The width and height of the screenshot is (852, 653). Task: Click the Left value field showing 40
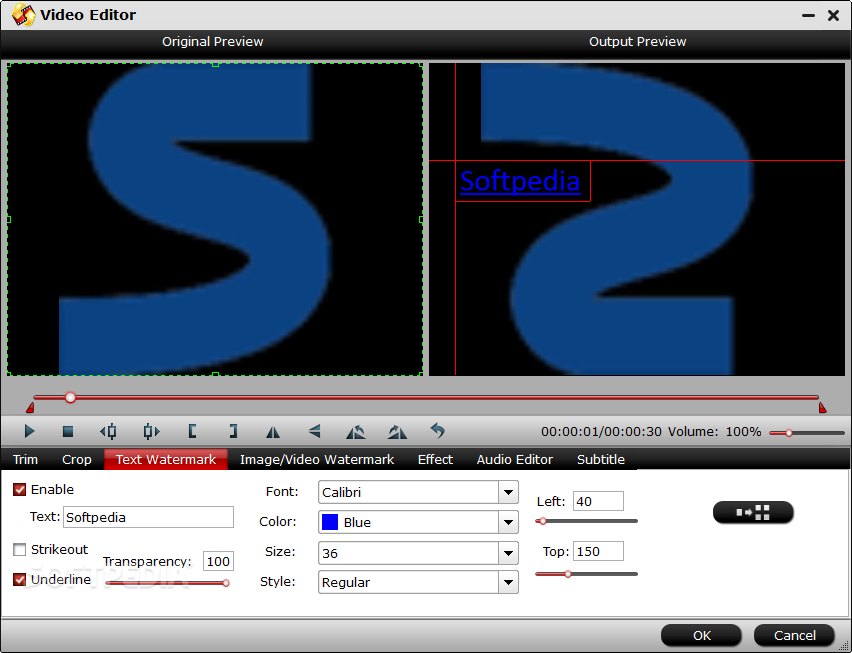[x=598, y=501]
